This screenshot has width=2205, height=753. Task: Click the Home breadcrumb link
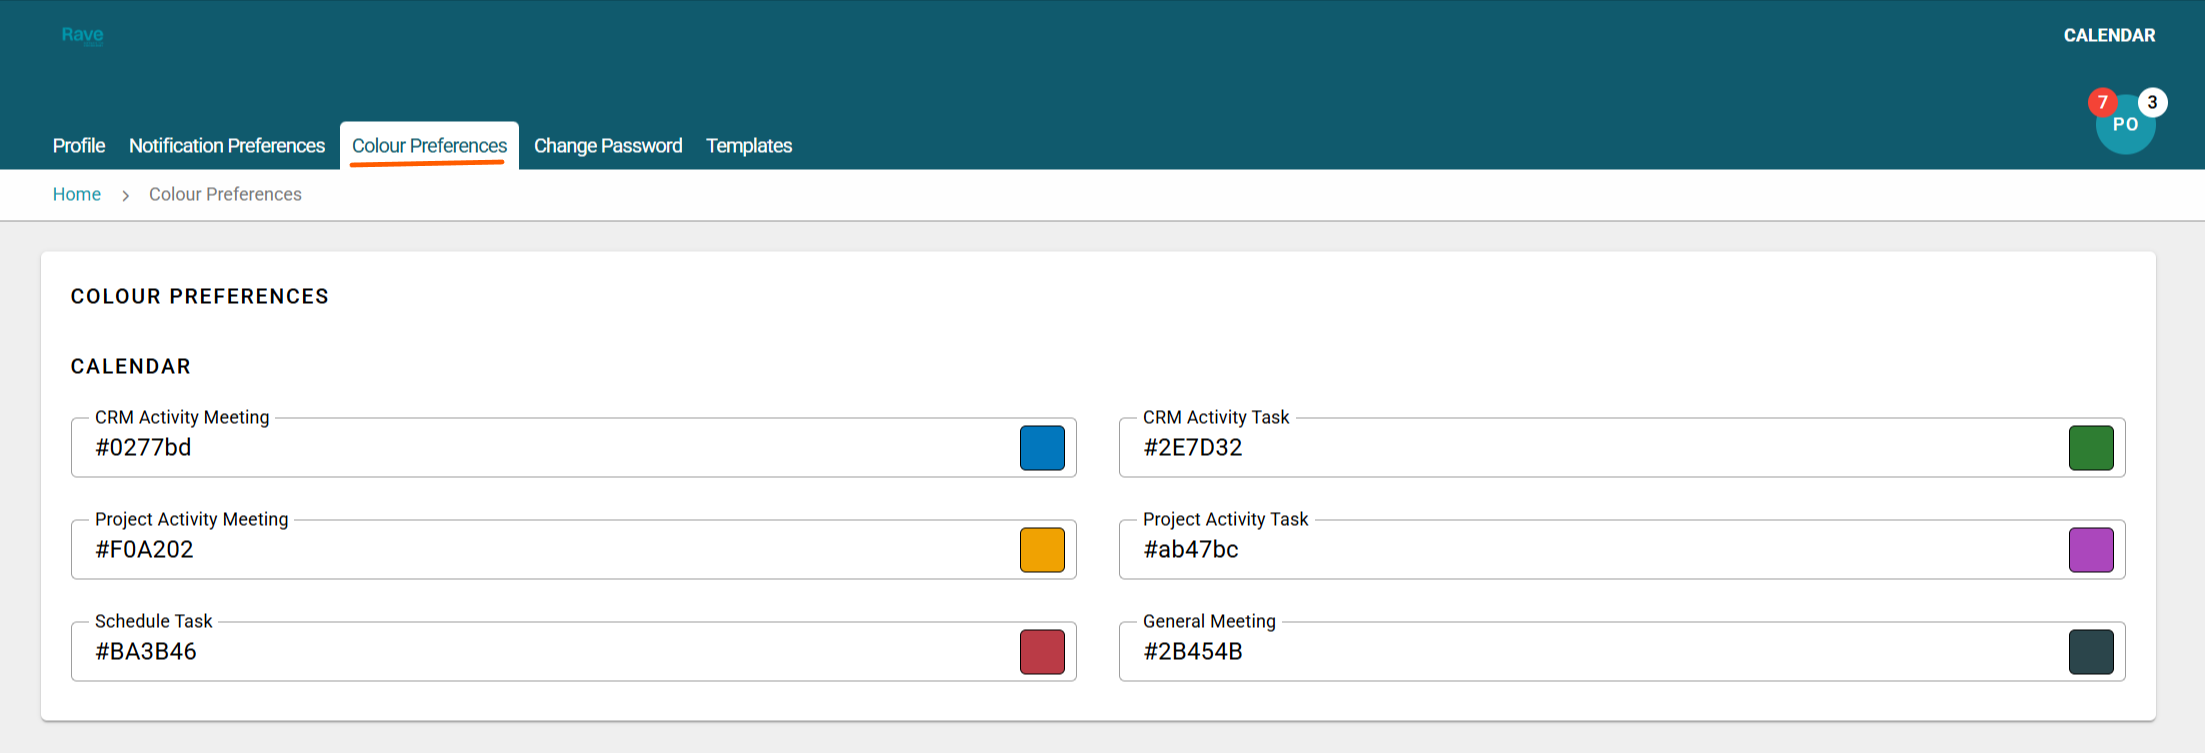77,194
